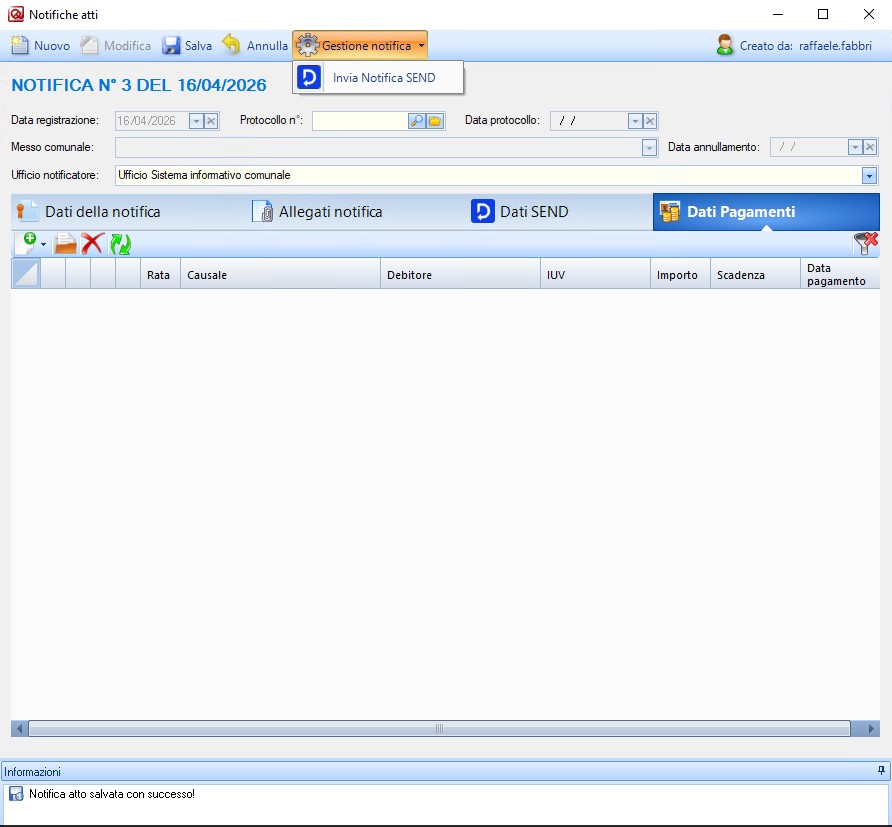Switch to the Dati SEND tab
The image size is (892, 827).
pyautogui.click(x=533, y=212)
